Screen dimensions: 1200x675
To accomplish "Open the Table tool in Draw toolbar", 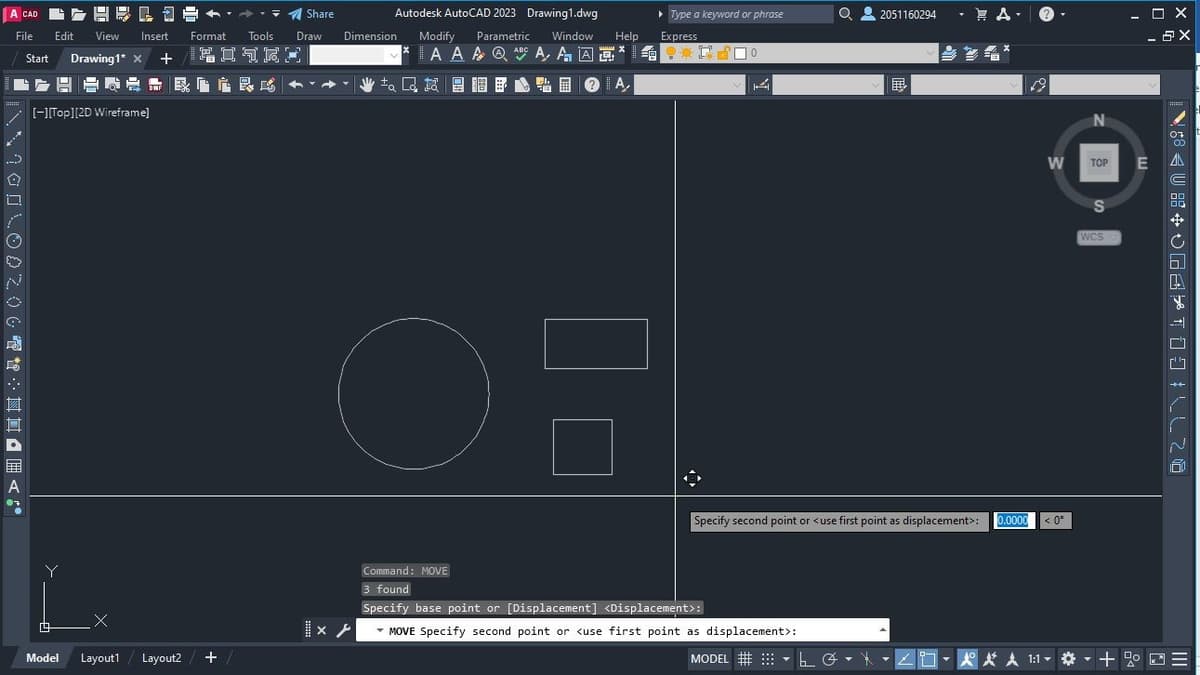I will pos(14,466).
